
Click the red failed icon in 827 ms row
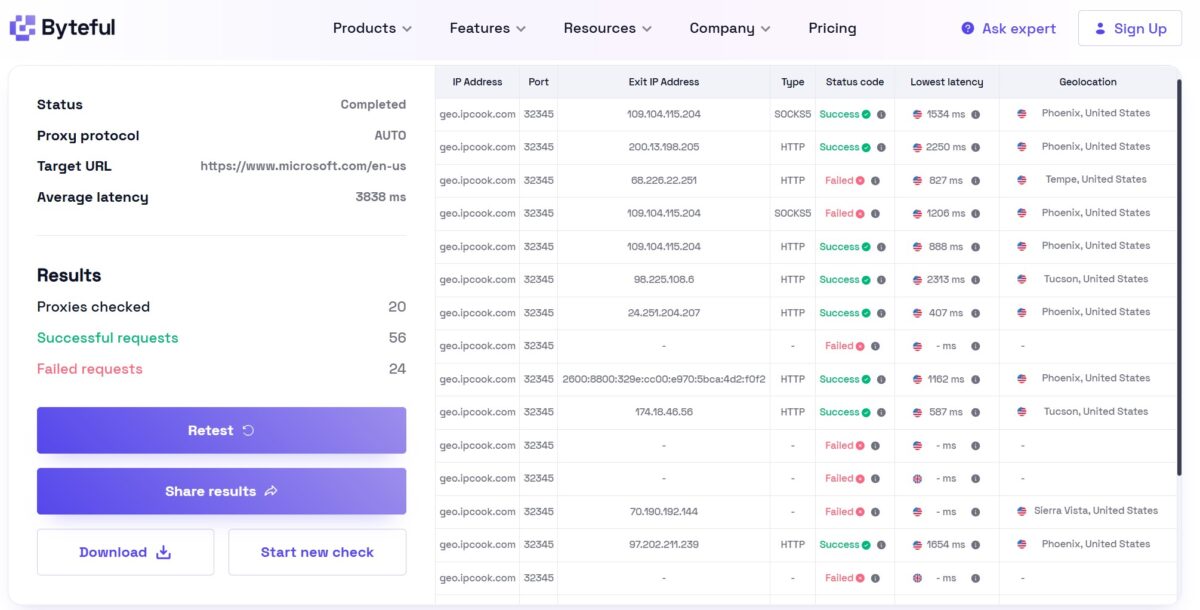[x=860, y=181]
